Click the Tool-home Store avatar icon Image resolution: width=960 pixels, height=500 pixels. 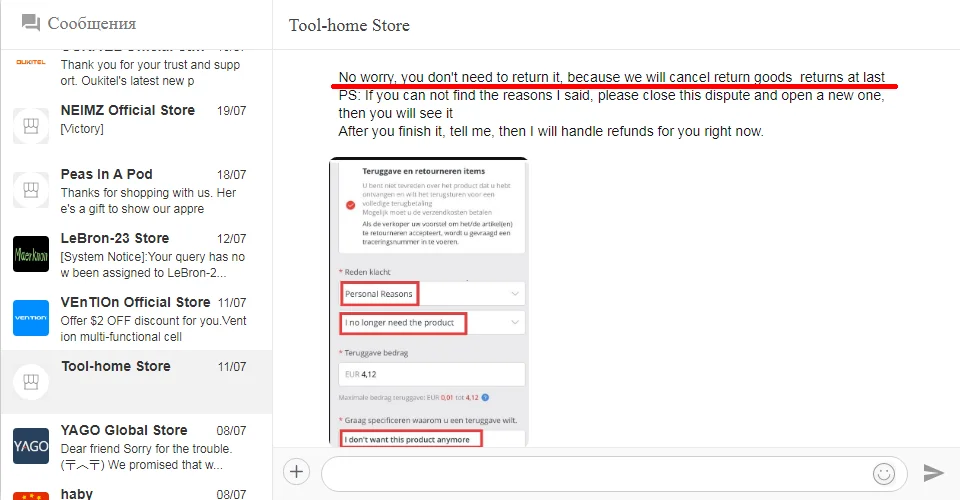(x=31, y=382)
